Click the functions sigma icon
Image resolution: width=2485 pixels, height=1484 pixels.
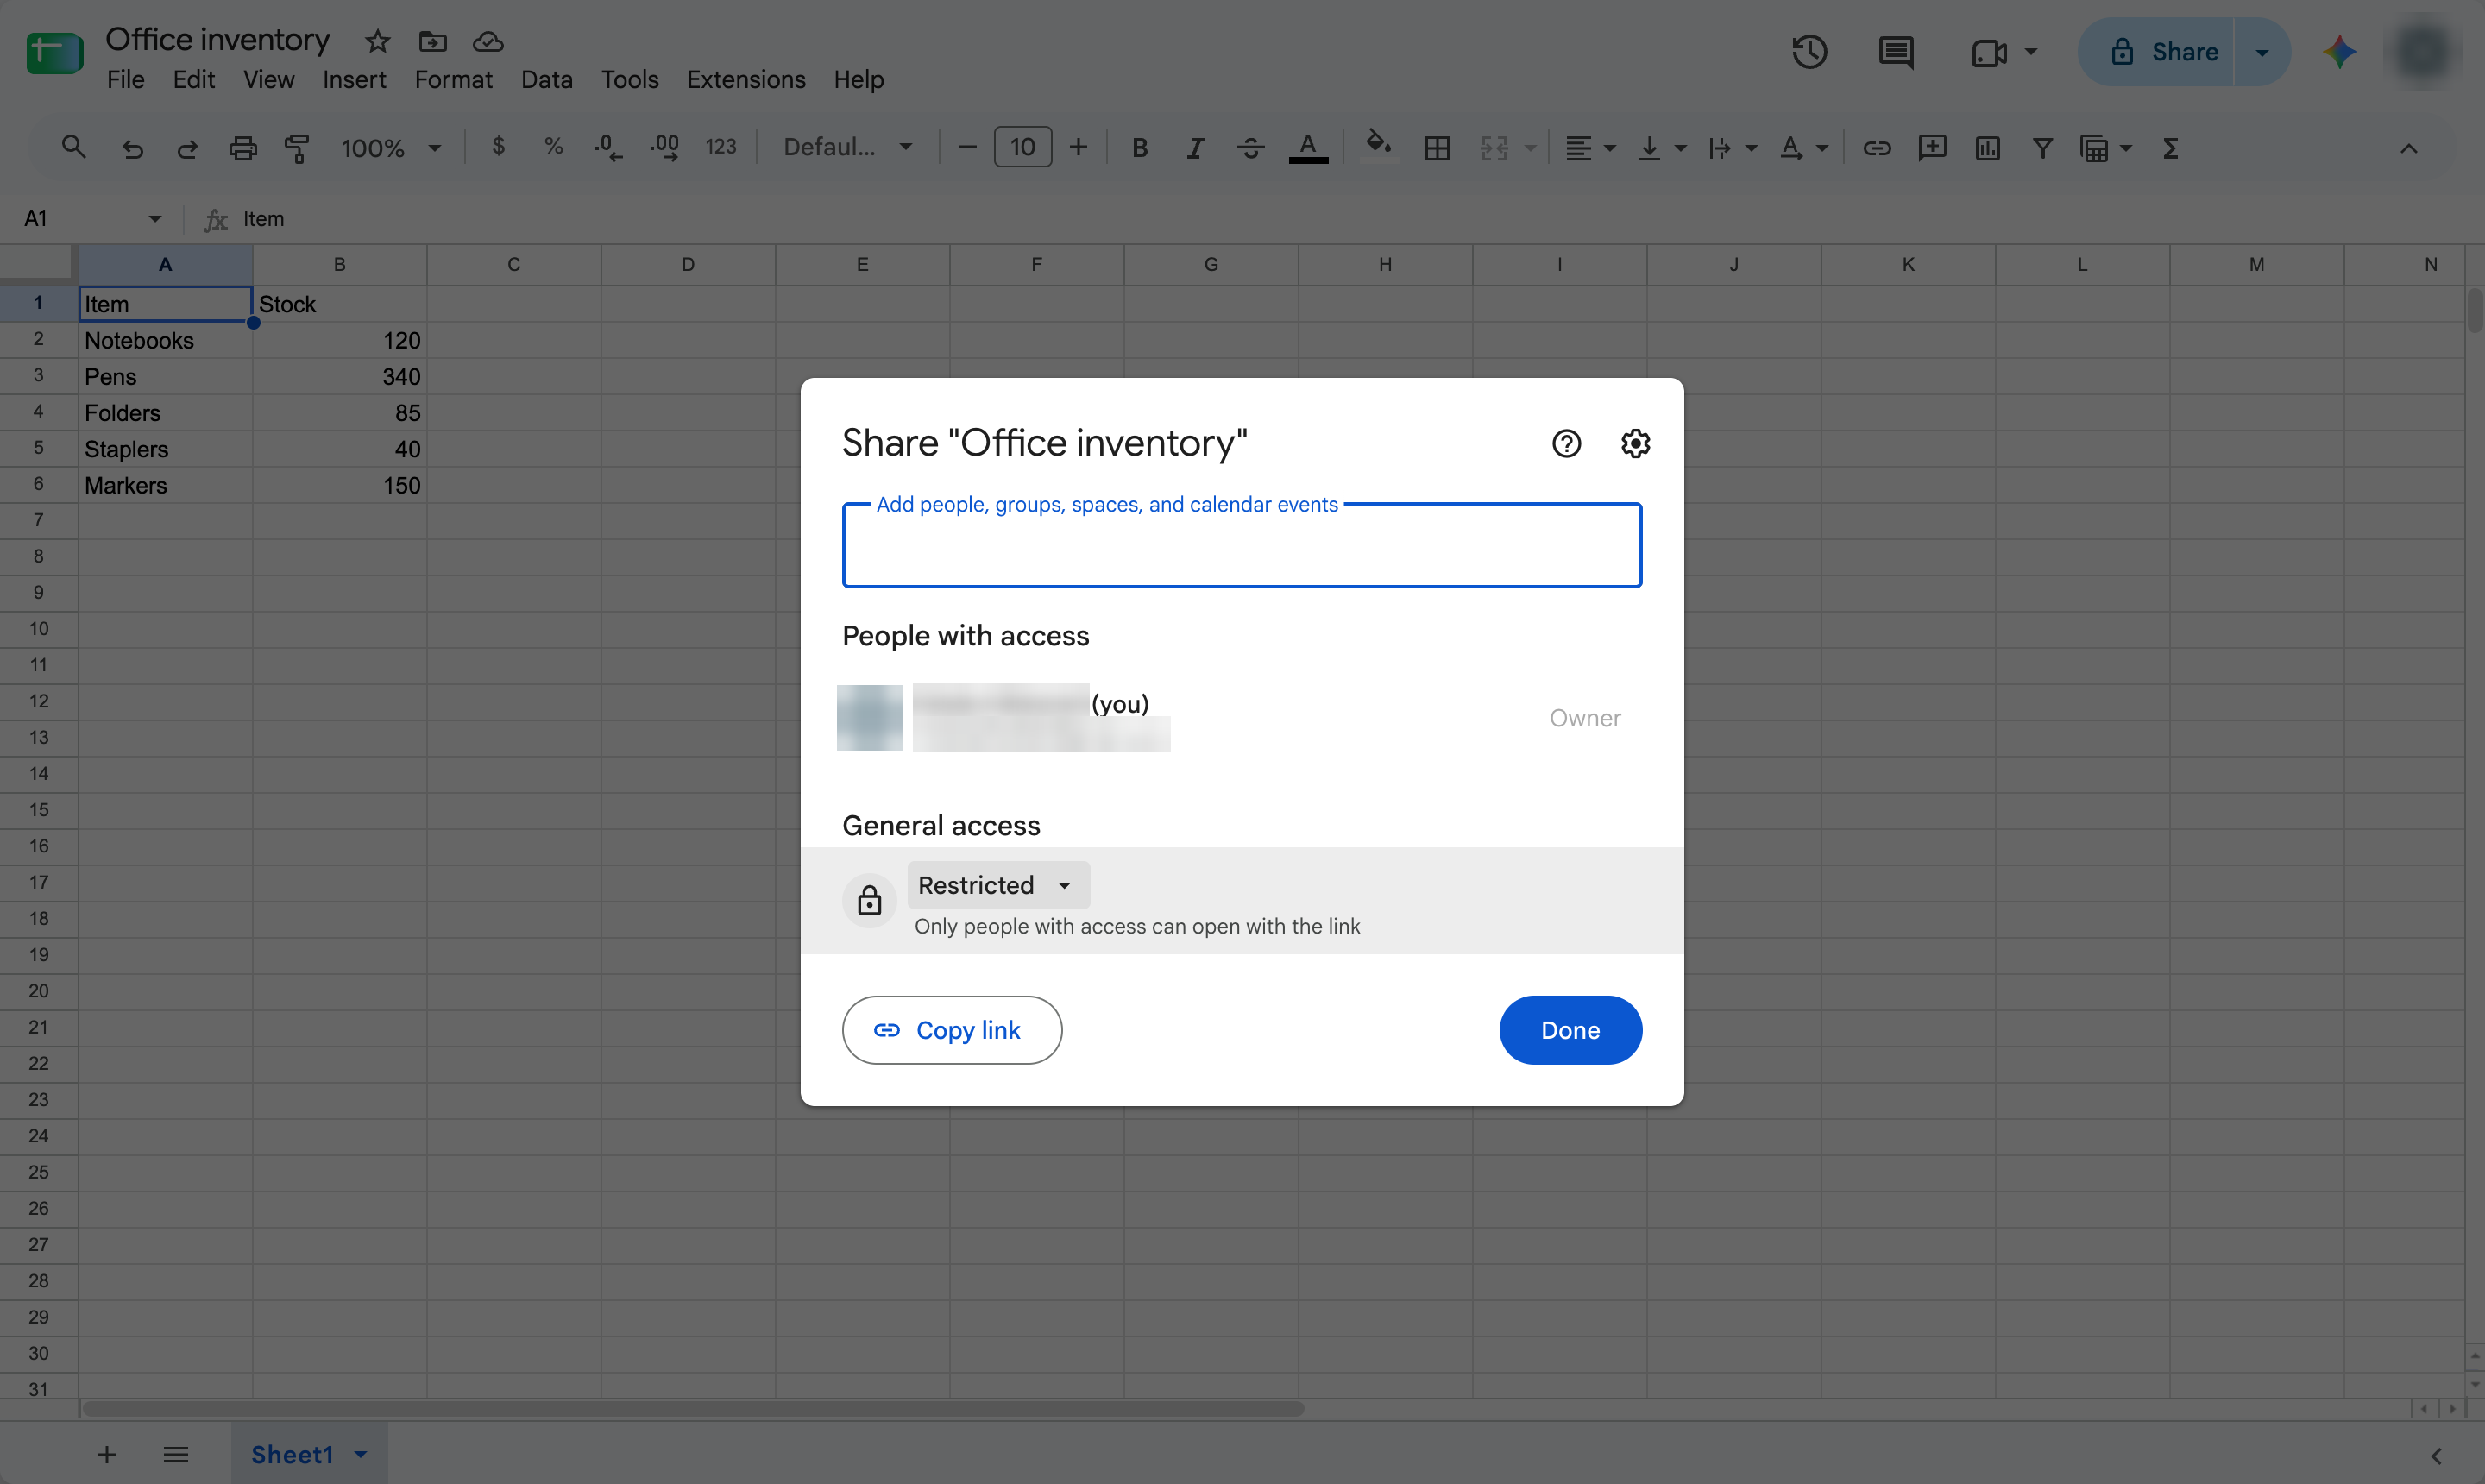pyautogui.click(x=2170, y=148)
